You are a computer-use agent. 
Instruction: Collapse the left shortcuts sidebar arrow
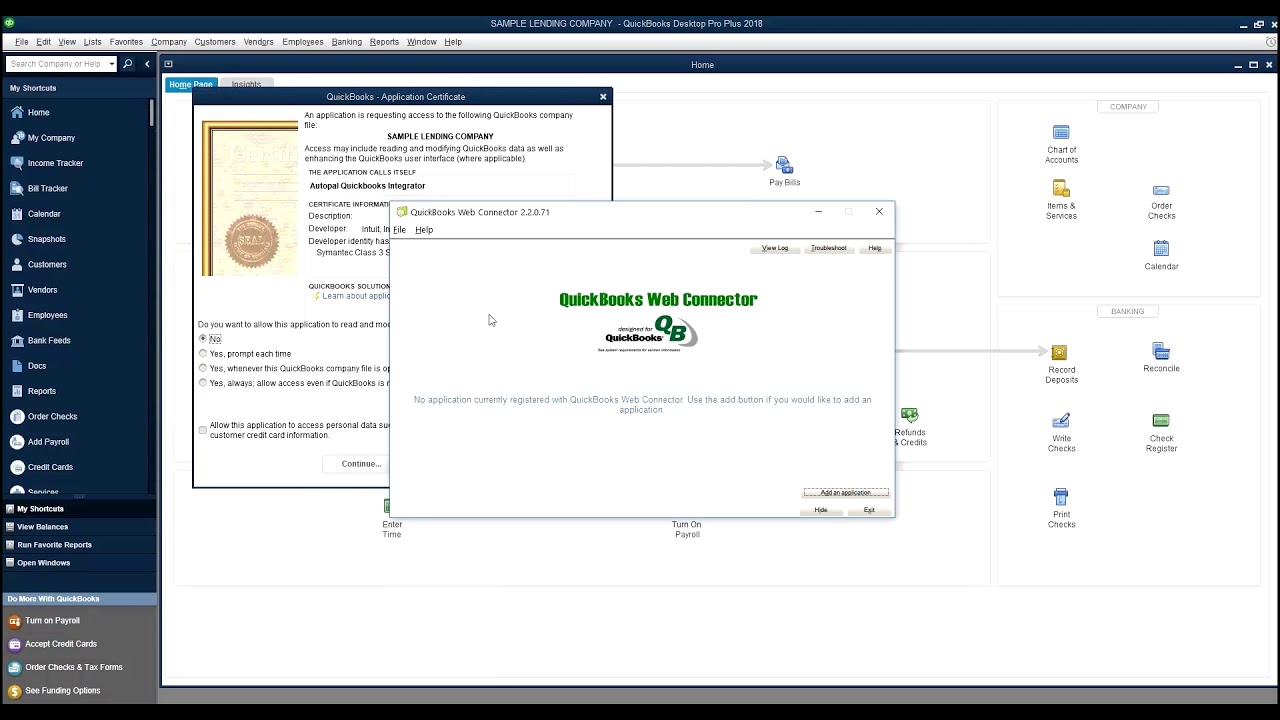147,64
